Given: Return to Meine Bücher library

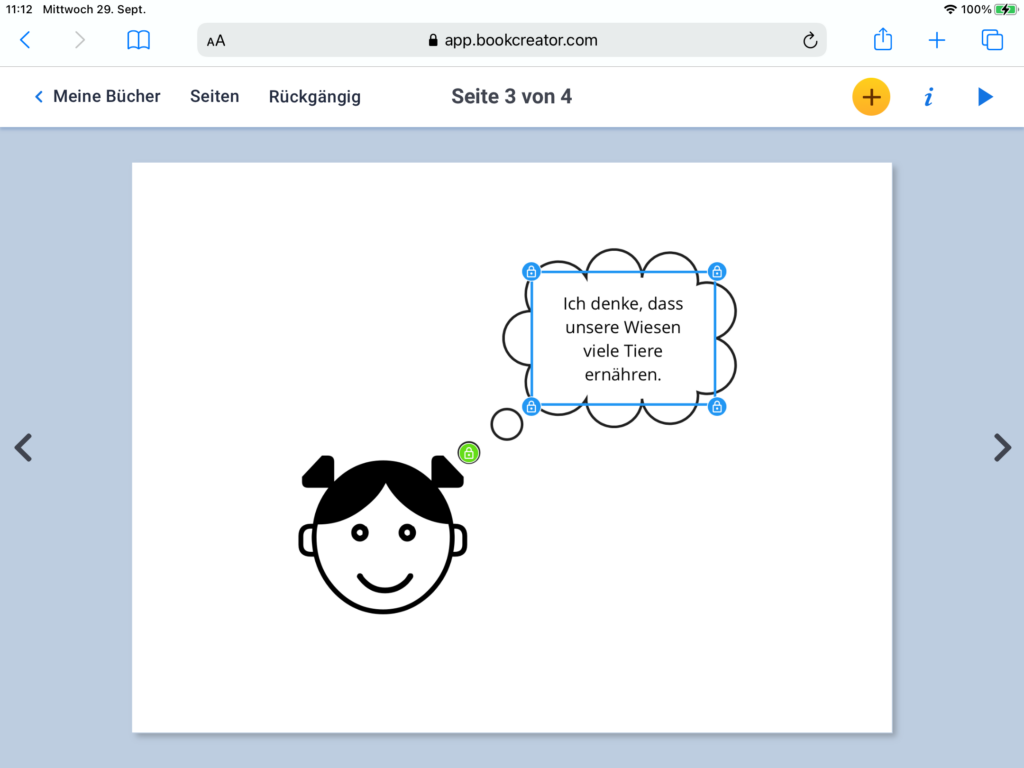Looking at the screenshot, I should point(97,97).
